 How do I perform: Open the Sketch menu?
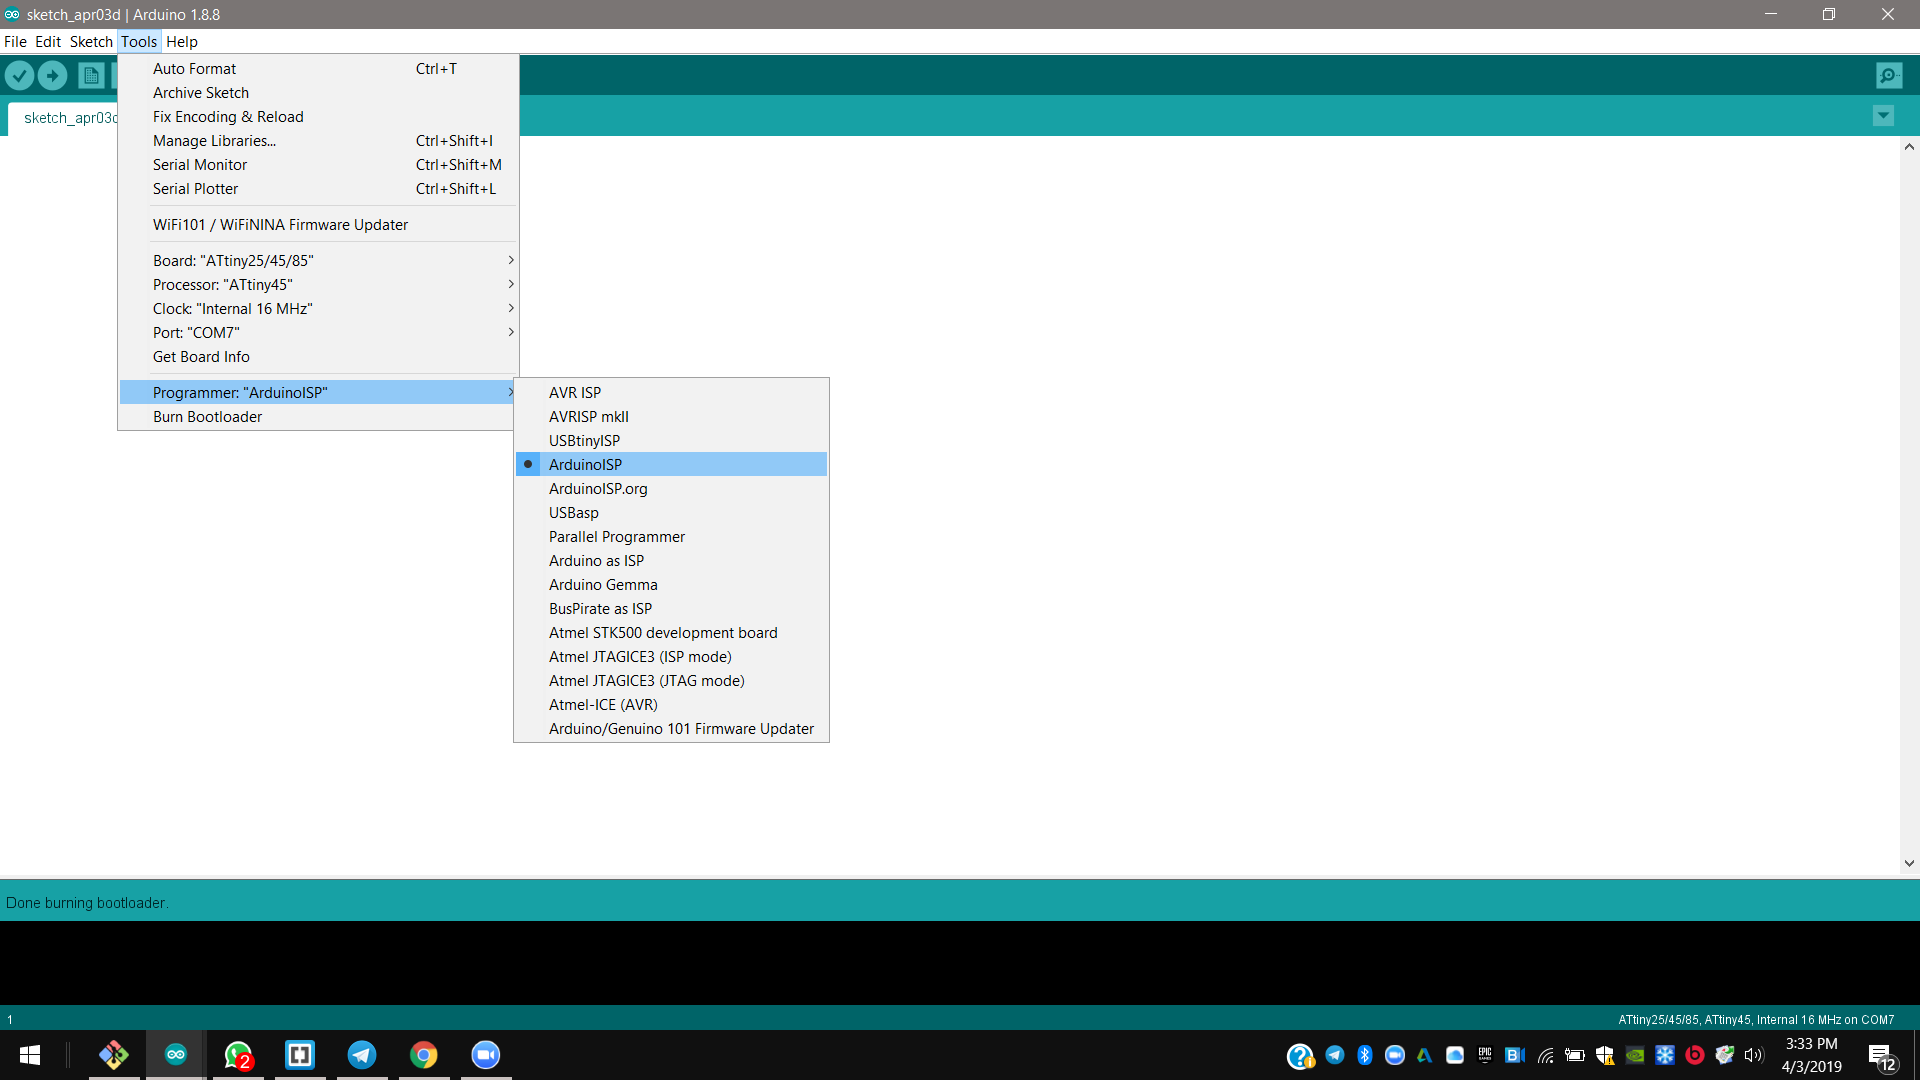point(91,41)
